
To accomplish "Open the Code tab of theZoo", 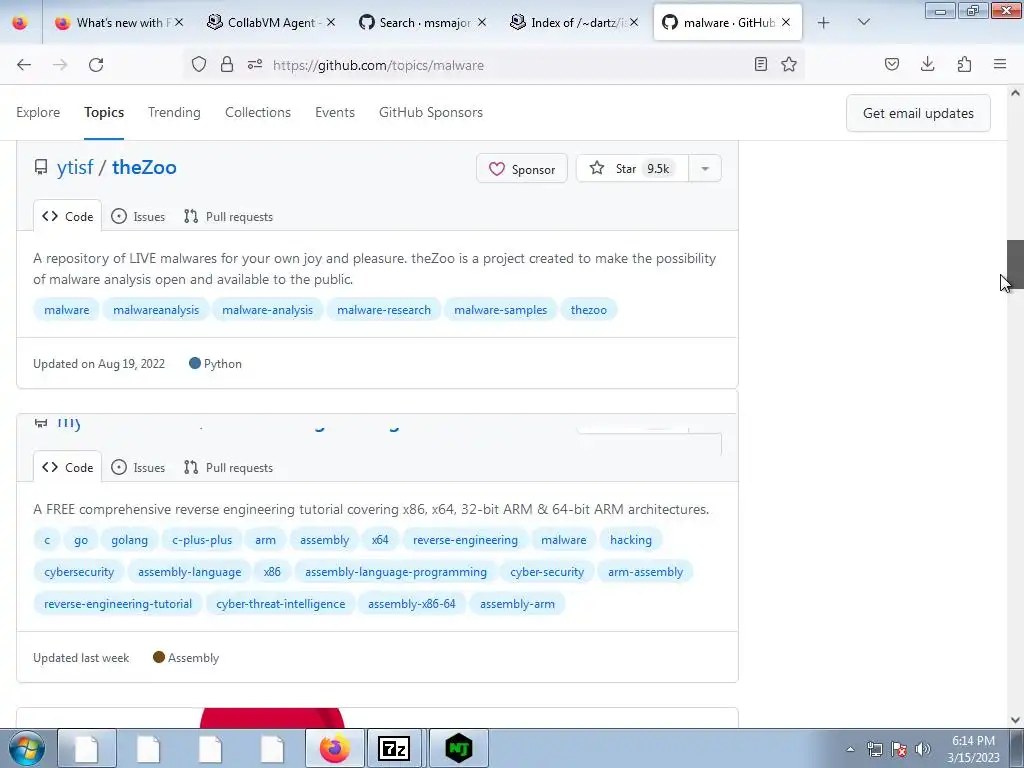I will pyautogui.click(x=68, y=216).
